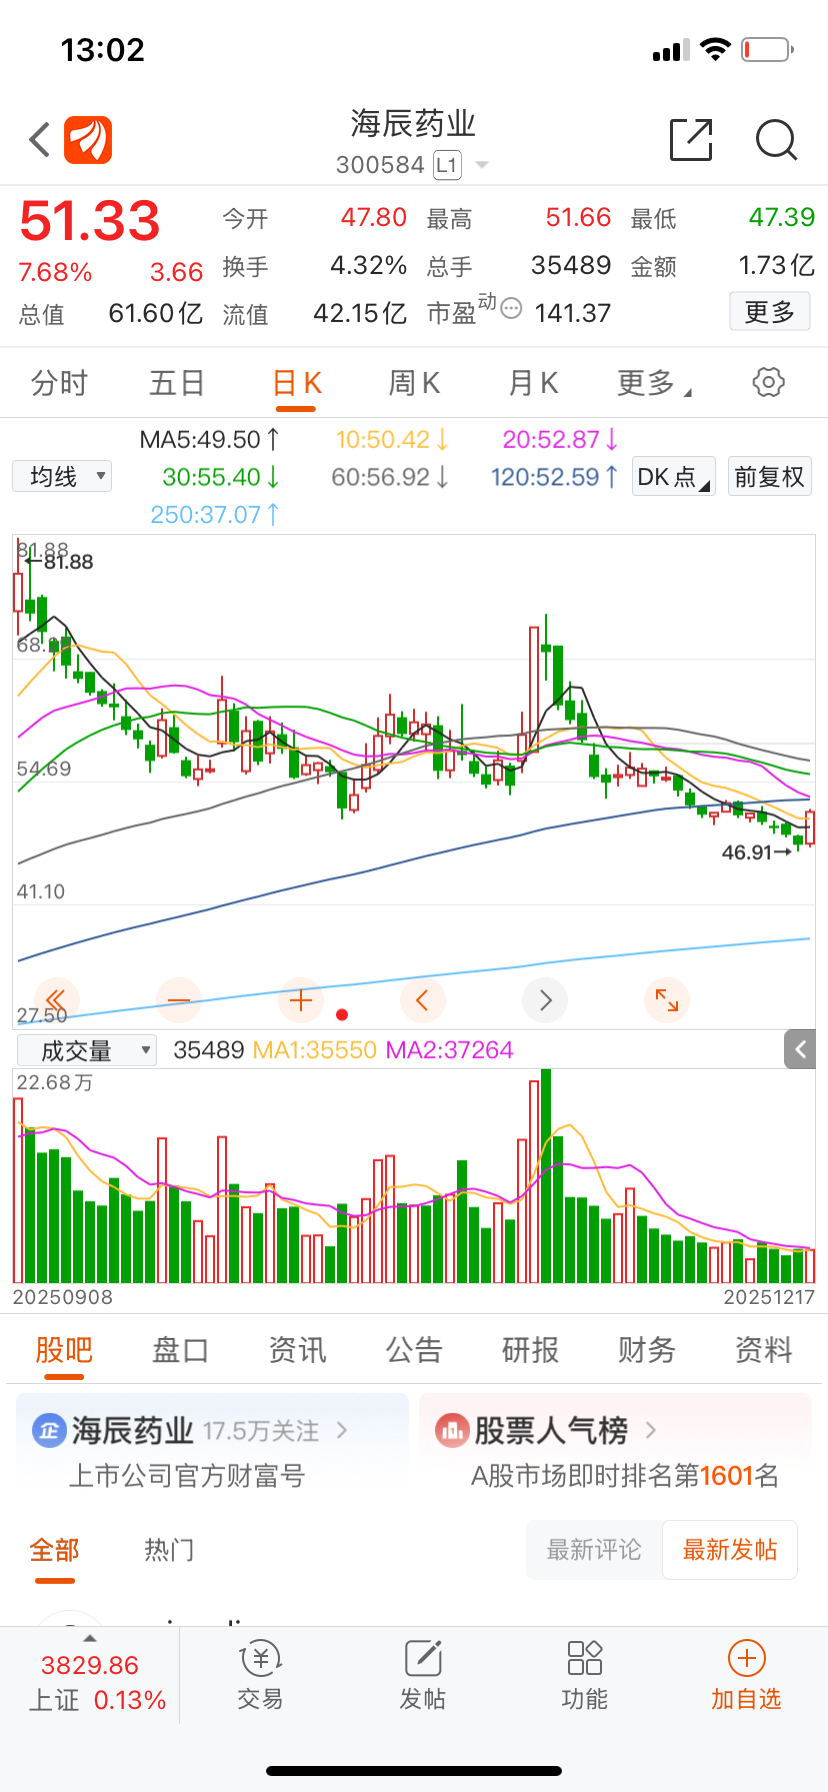Open the 公告 tab
The width and height of the screenshot is (828, 1792).
point(414,1350)
